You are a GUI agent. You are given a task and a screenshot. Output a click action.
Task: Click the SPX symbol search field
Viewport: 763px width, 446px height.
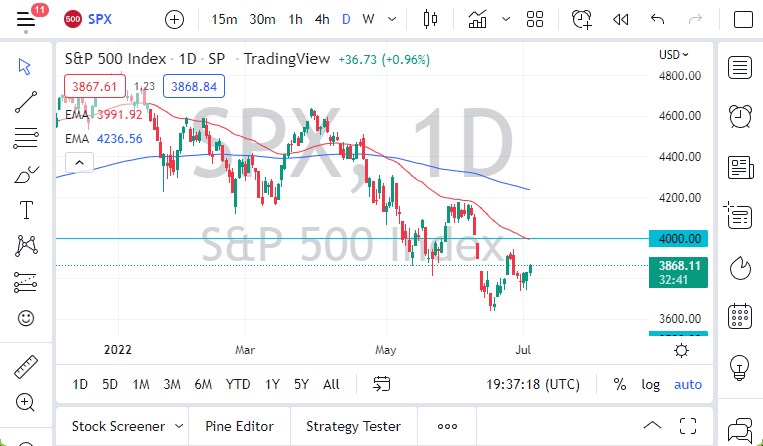[x=100, y=19]
